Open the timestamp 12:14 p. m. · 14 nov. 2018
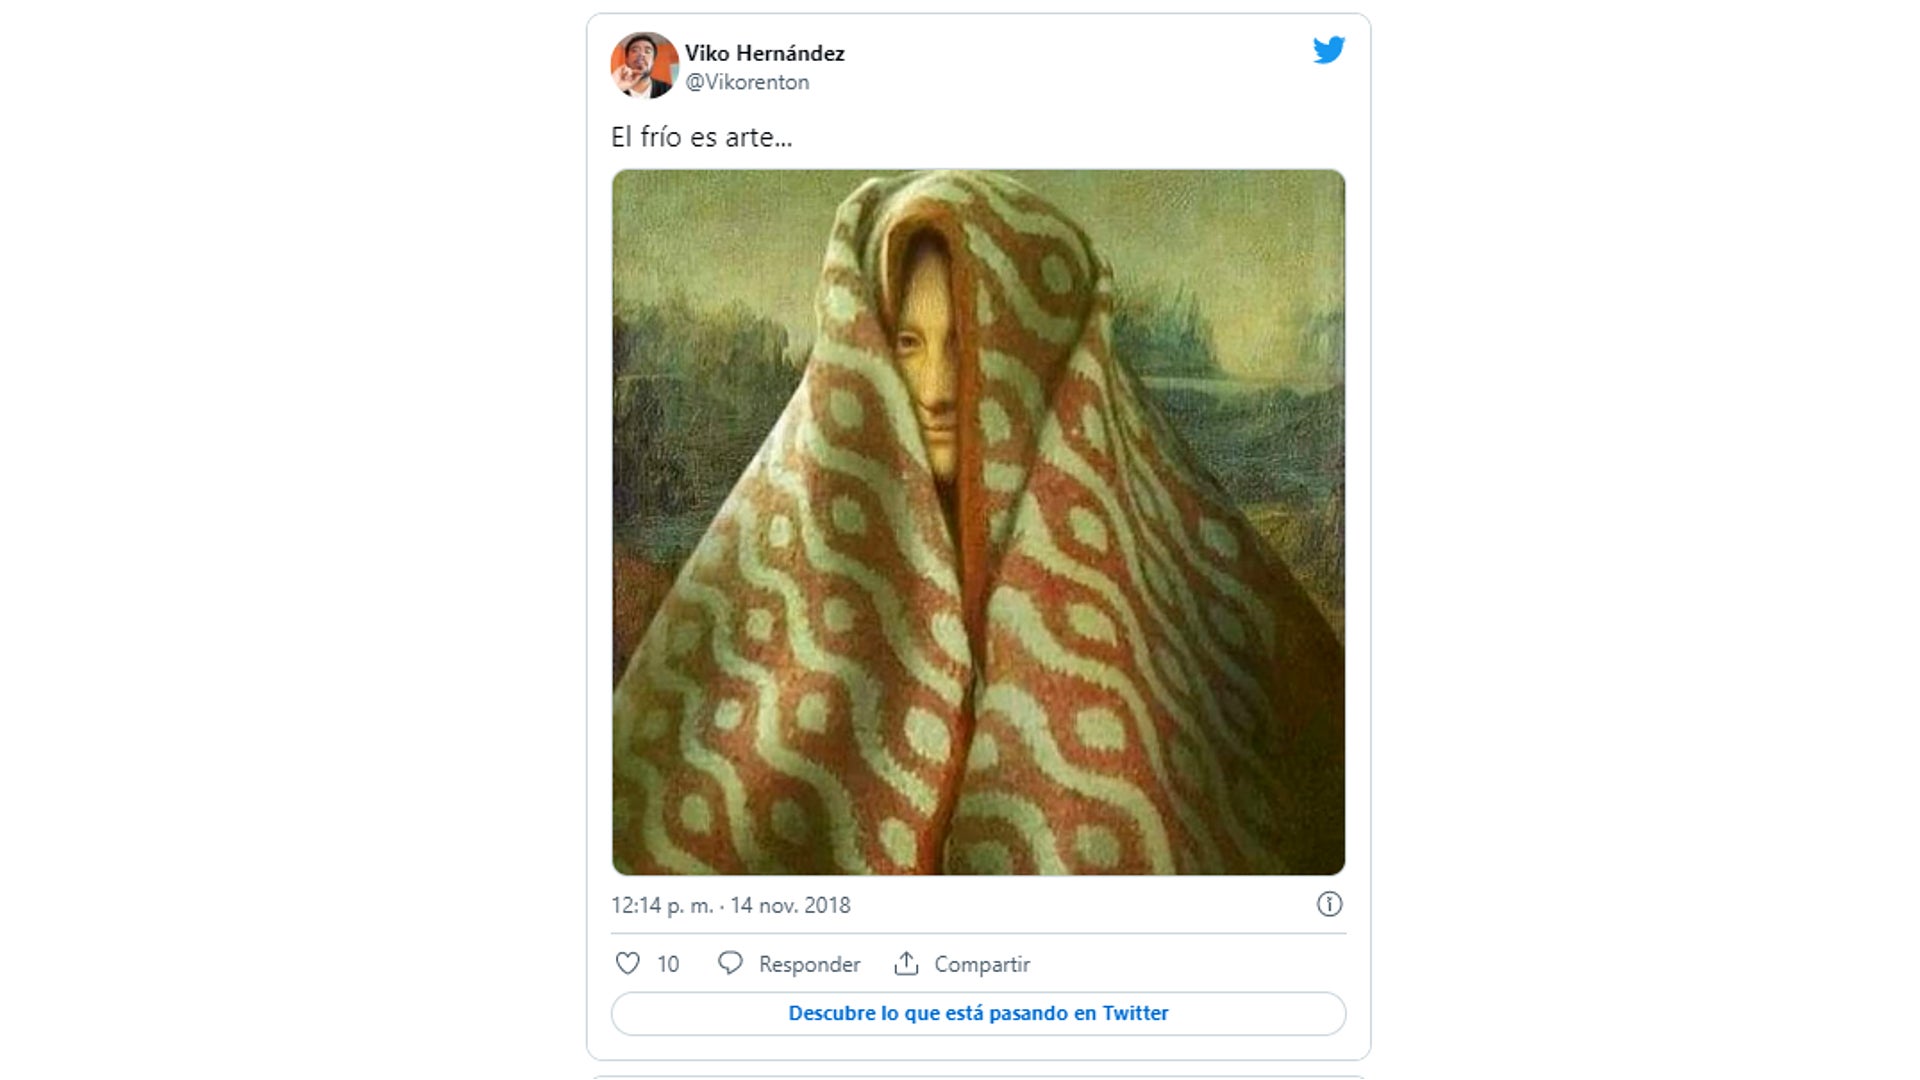1920x1080 pixels. [730, 904]
